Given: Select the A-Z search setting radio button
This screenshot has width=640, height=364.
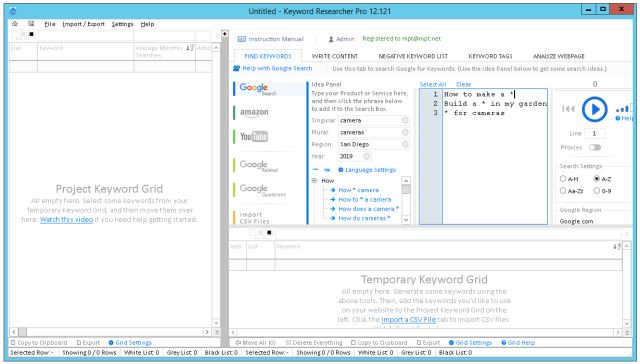Looking at the screenshot, I should coord(597,179).
